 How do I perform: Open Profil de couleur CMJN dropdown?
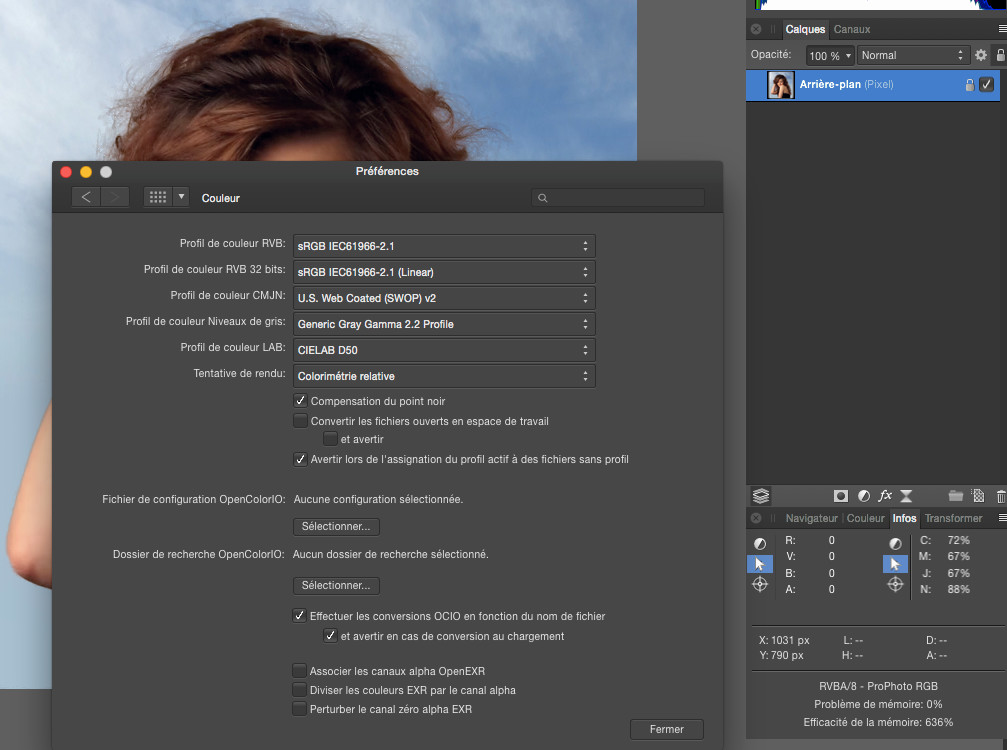[x=444, y=298]
